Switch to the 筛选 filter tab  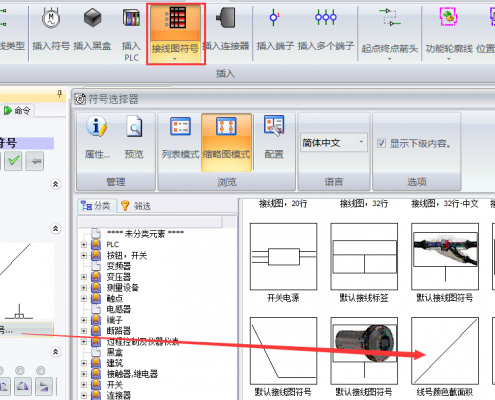tap(136, 206)
